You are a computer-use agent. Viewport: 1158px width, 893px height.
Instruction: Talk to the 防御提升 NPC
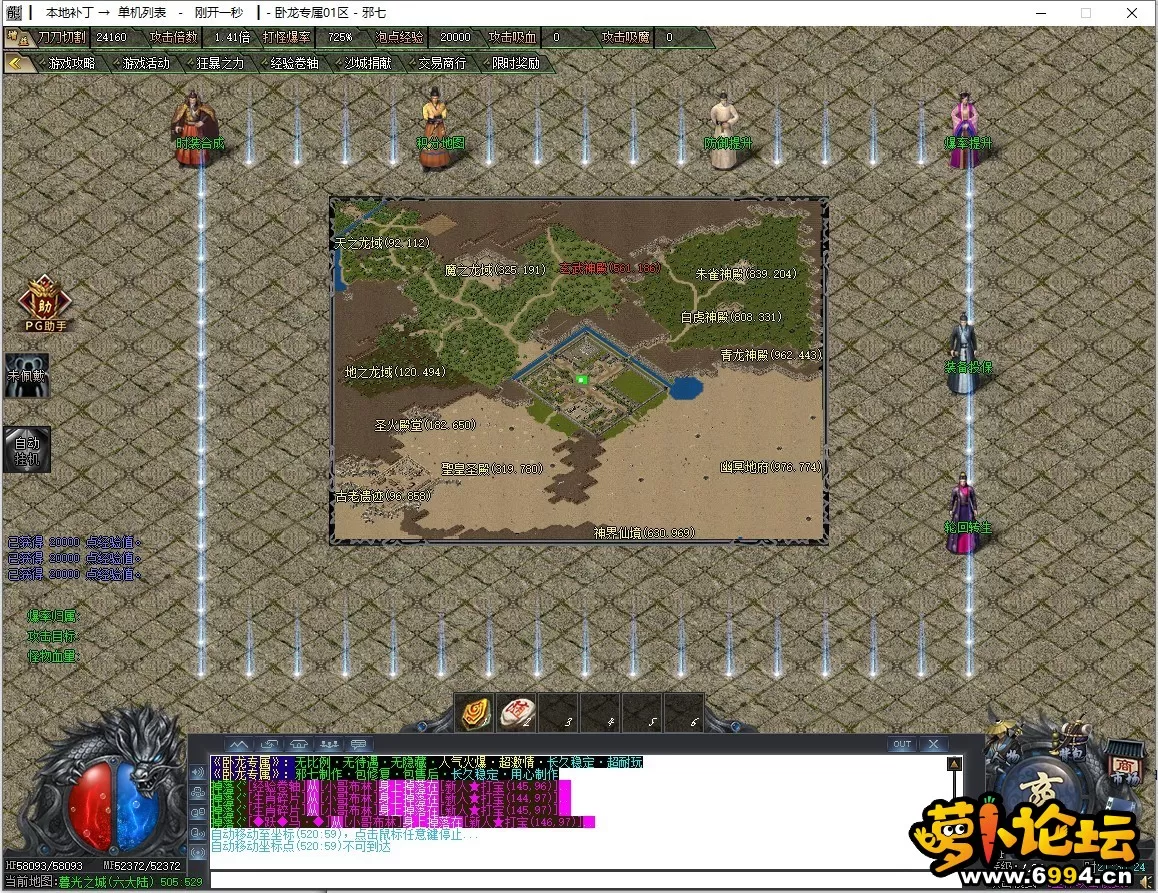pyautogui.click(x=725, y=129)
